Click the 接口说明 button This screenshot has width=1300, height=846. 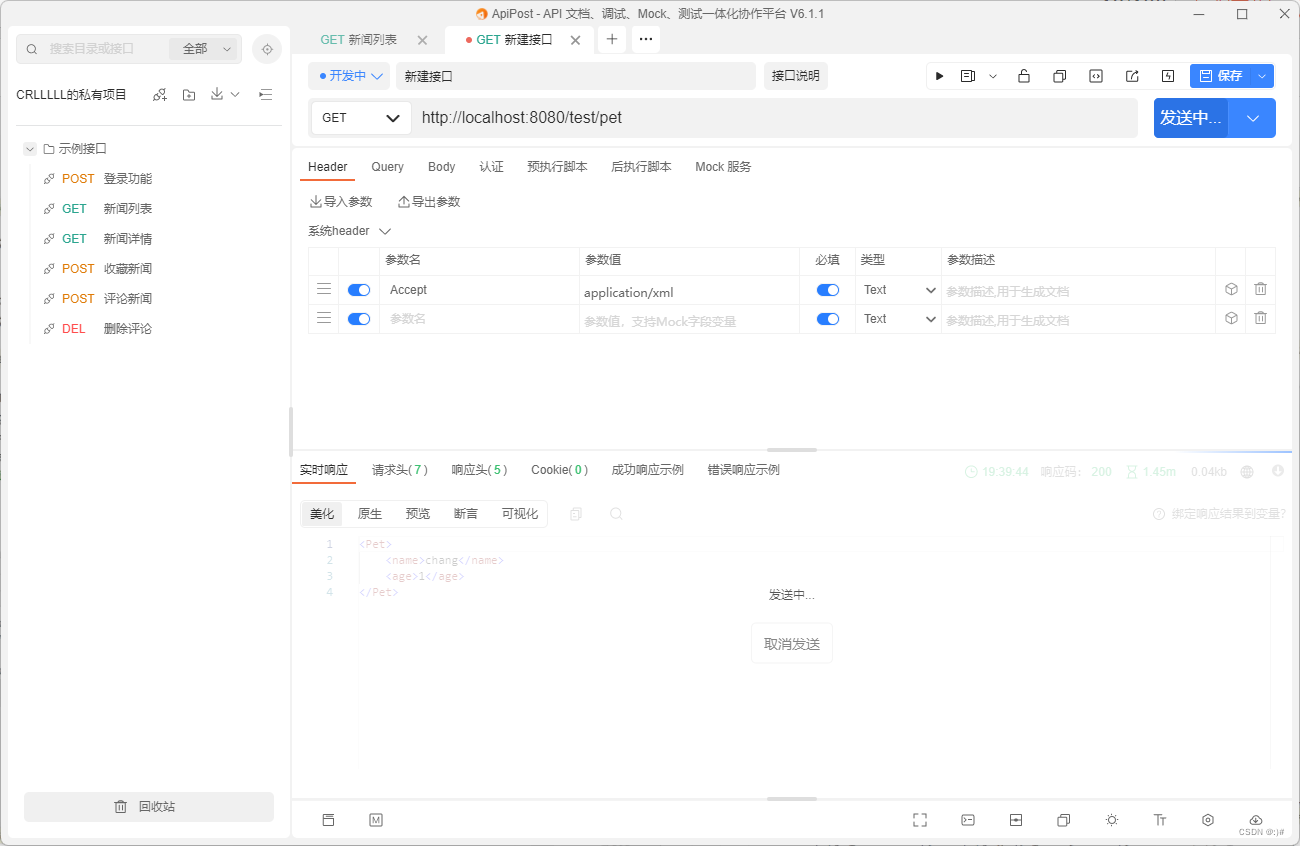pos(796,76)
